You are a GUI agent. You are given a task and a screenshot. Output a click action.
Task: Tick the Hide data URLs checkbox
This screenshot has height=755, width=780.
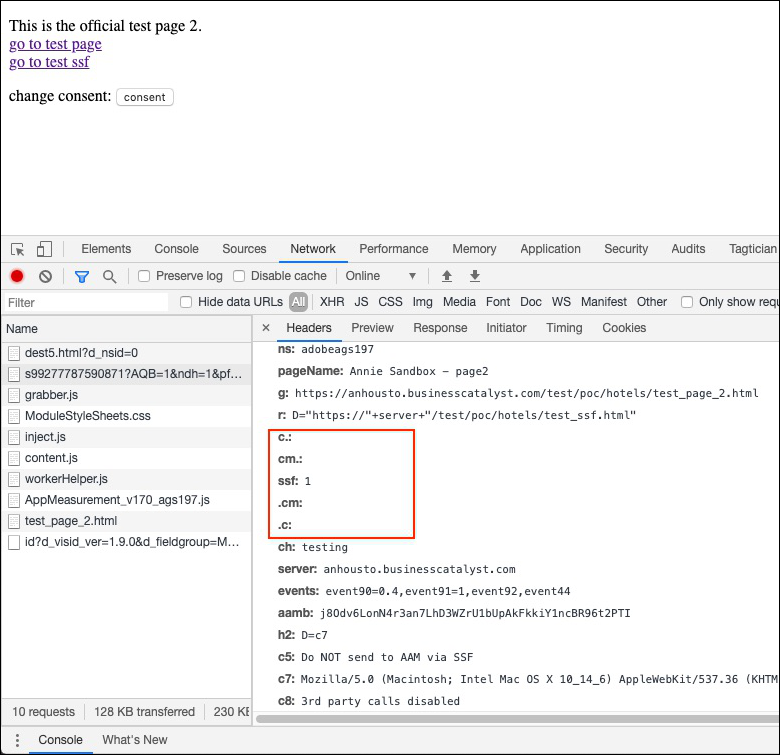tap(186, 302)
